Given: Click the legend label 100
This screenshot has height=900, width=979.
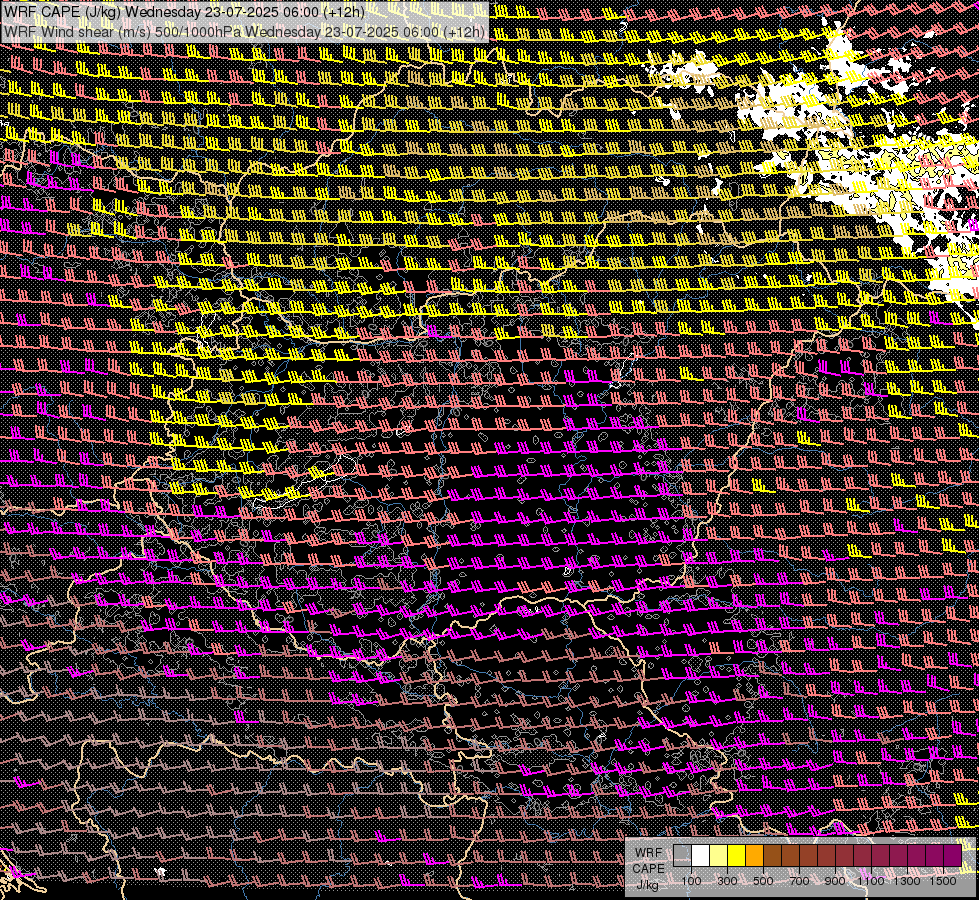Looking at the screenshot, I should 691,881.
